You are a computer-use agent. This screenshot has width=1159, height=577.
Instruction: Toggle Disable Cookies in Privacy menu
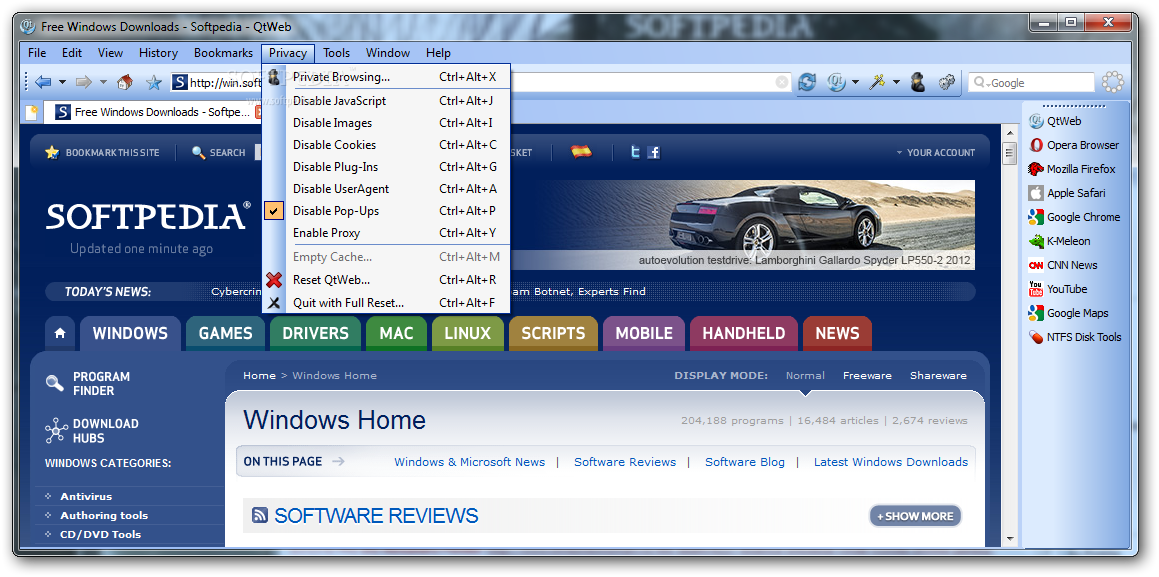point(387,145)
